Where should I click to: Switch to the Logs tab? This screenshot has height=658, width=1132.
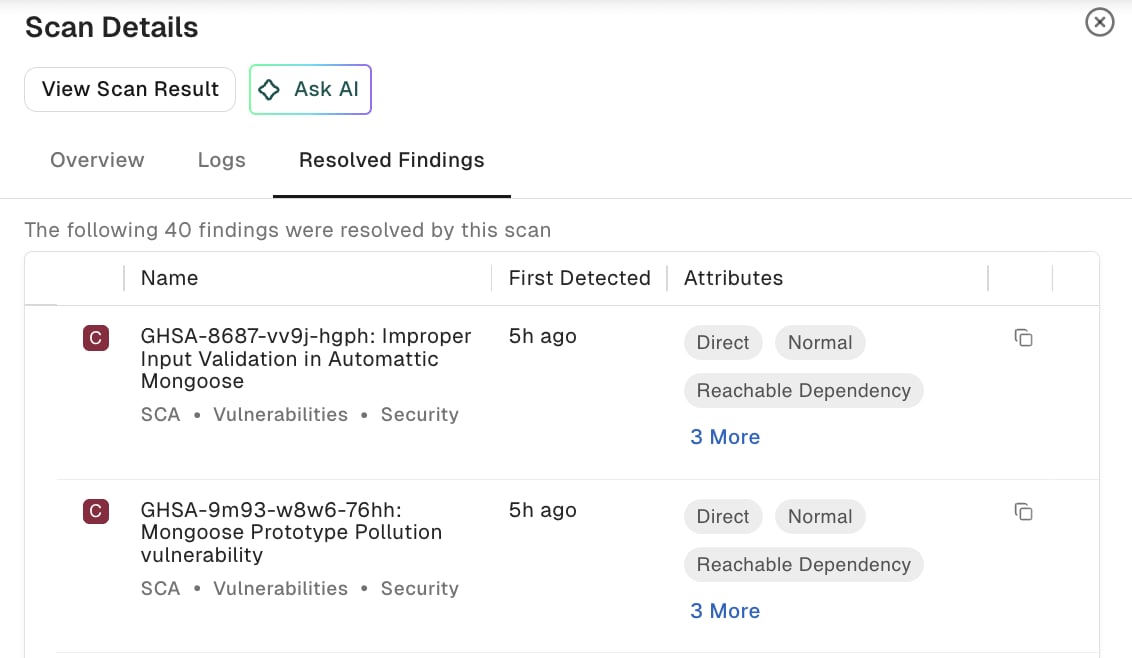point(222,160)
